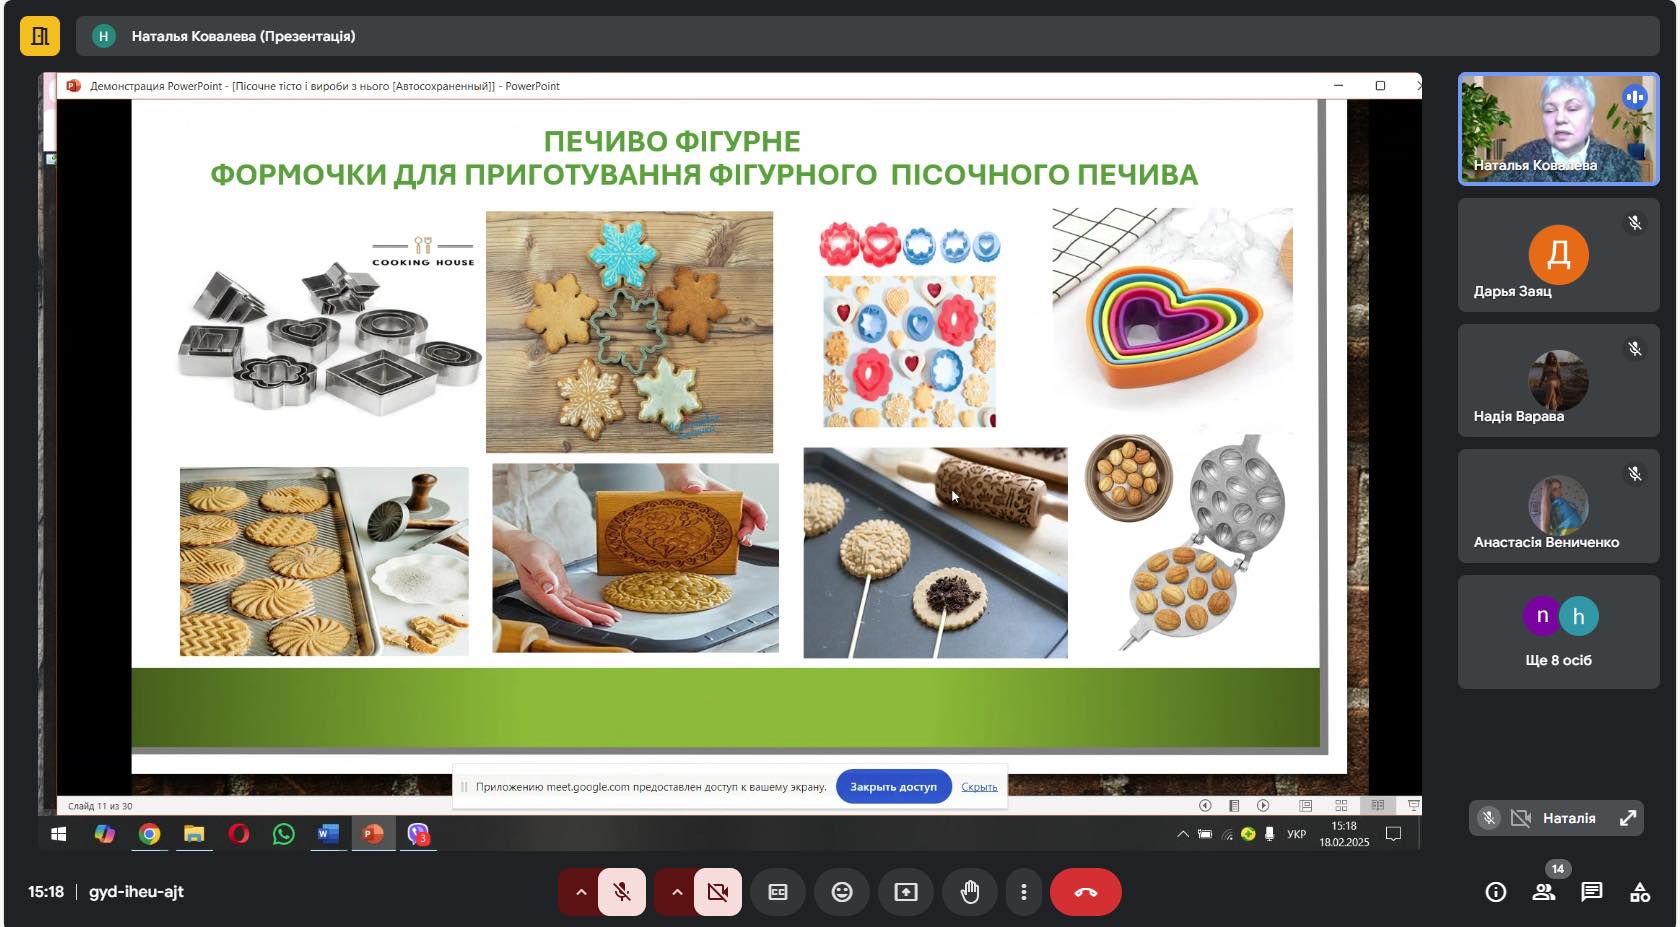Select Наталья Ковалева video tile
1680x927 pixels.
click(x=1557, y=129)
